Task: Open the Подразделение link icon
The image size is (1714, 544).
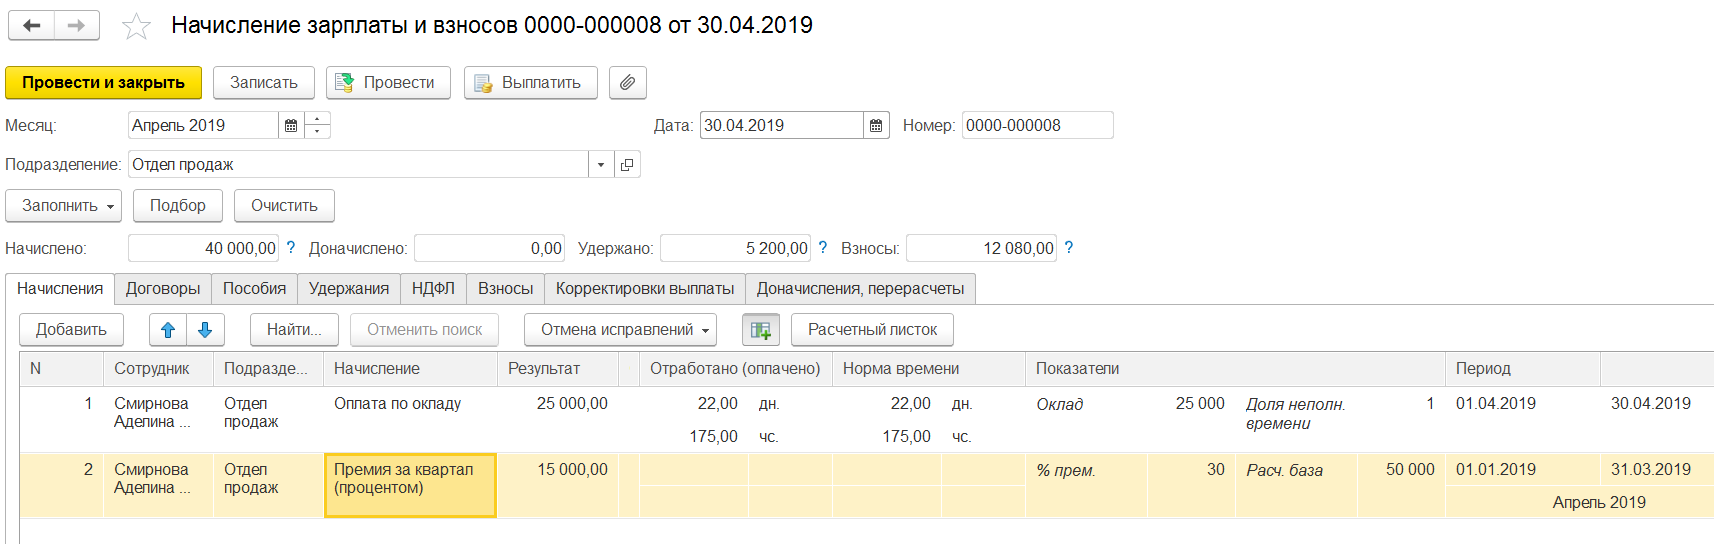Action: click(x=627, y=165)
